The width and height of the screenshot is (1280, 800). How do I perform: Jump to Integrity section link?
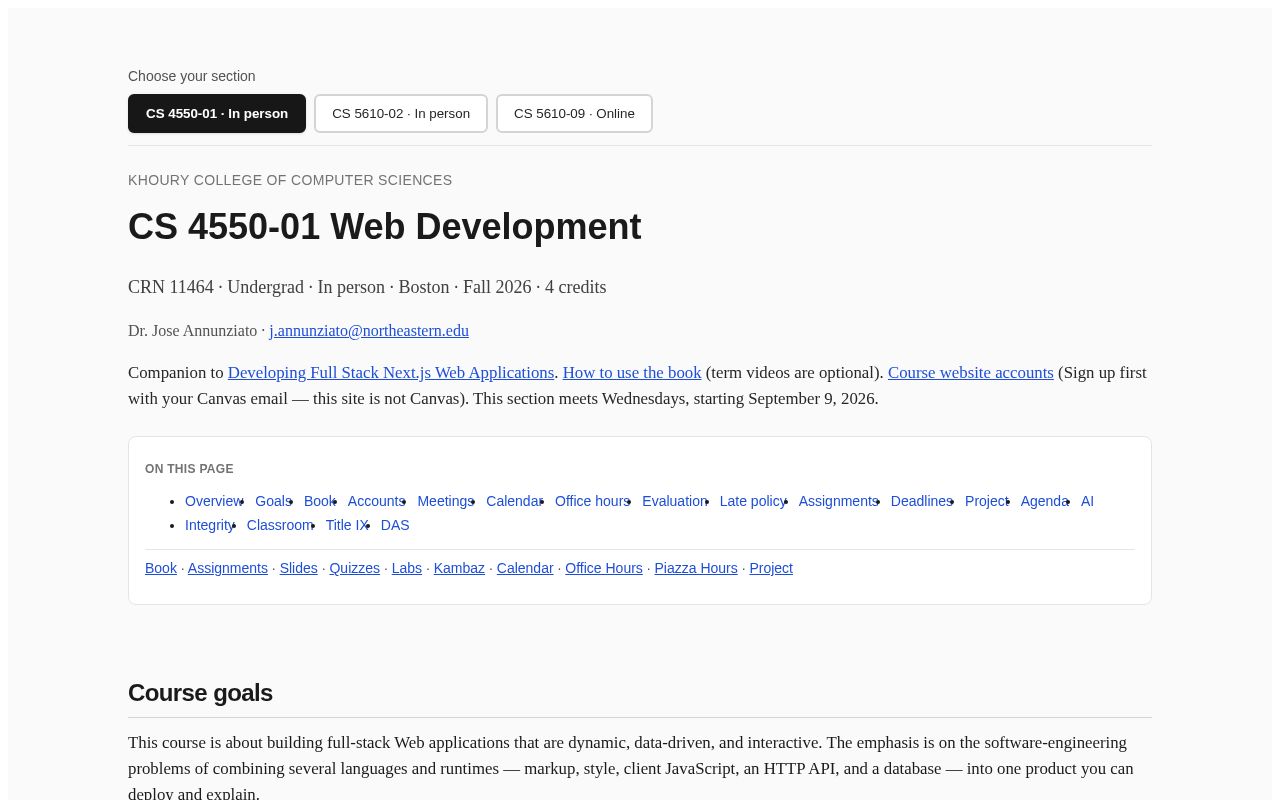pos(210,525)
